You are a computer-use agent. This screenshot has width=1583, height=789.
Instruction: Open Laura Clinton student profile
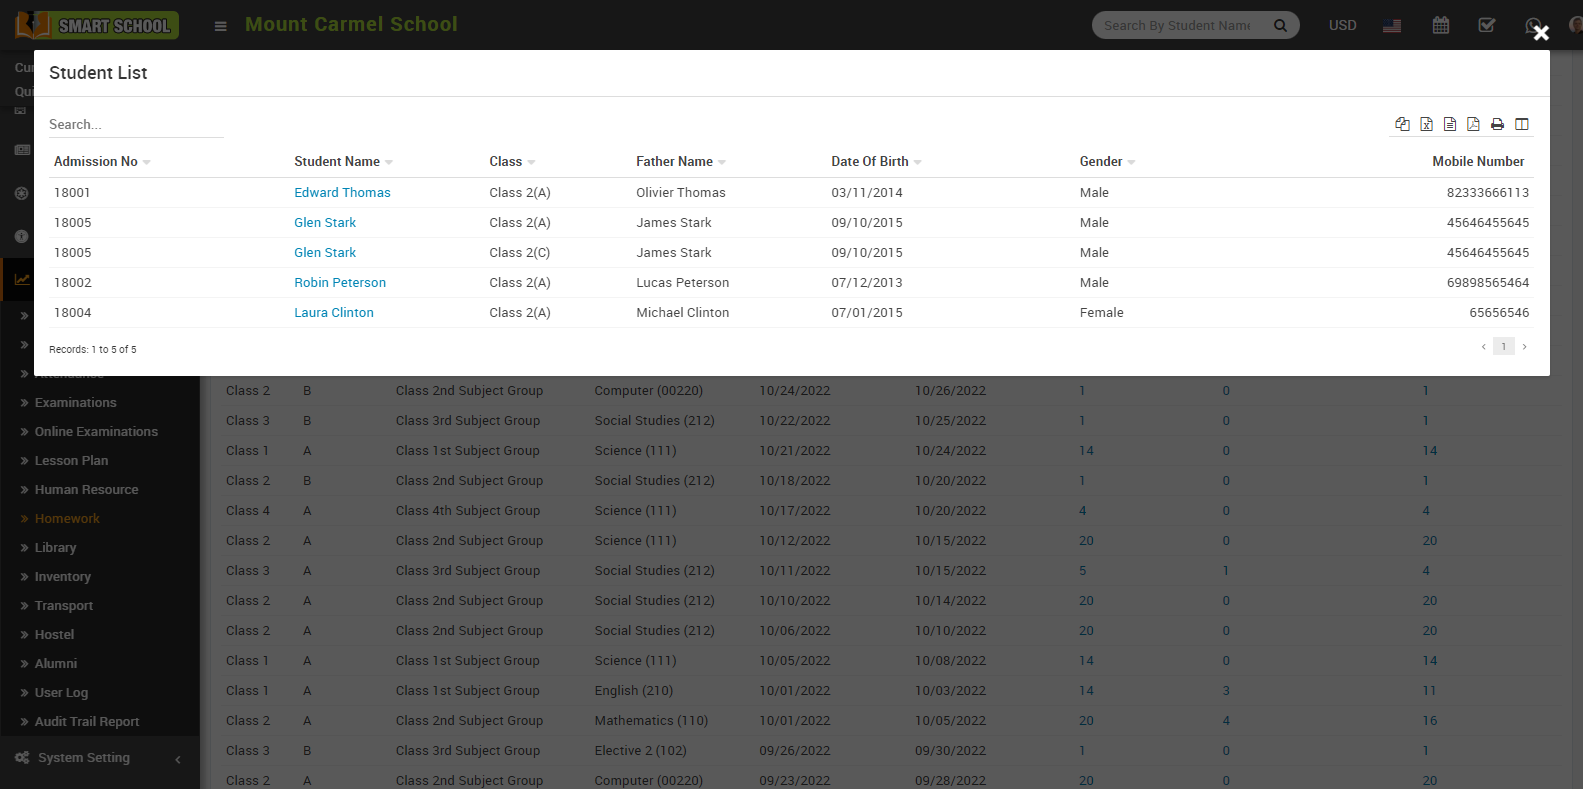334,312
